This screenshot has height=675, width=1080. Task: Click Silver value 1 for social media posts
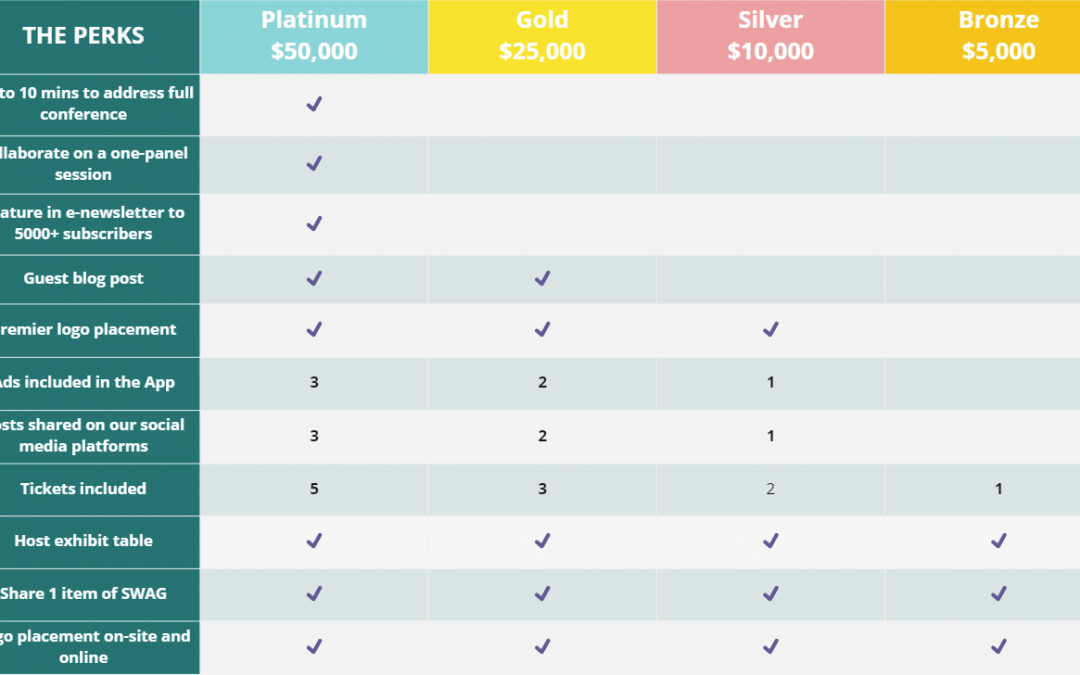point(771,436)
